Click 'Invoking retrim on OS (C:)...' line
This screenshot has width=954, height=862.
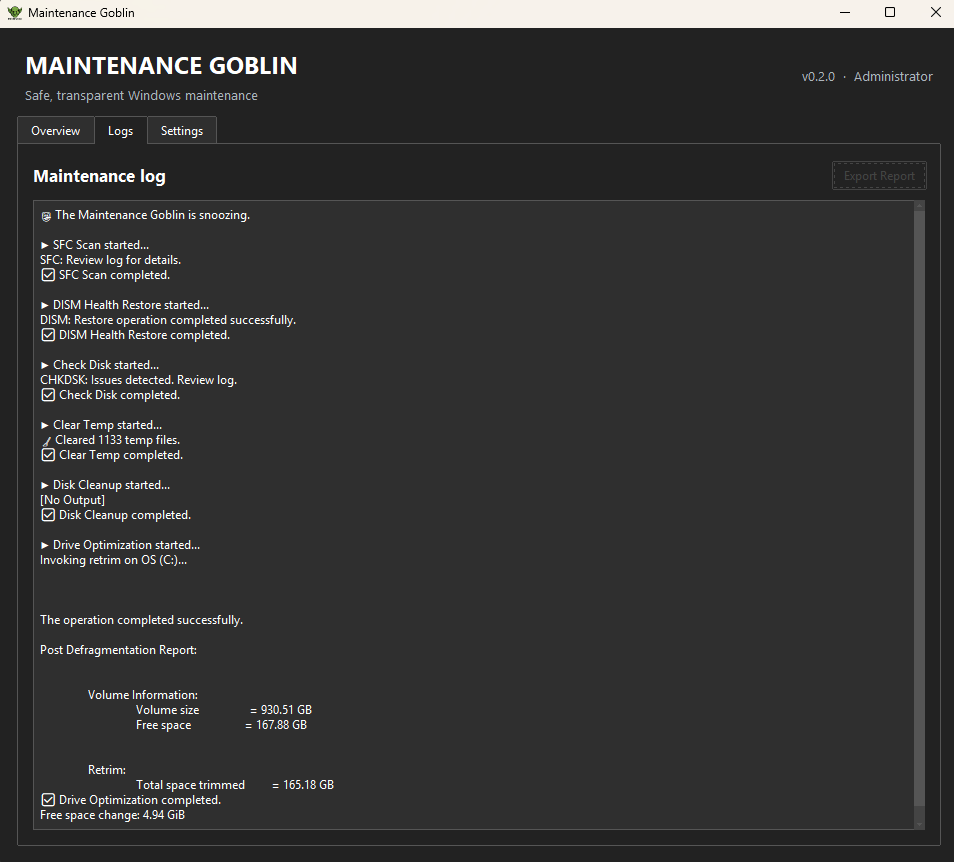113,560
